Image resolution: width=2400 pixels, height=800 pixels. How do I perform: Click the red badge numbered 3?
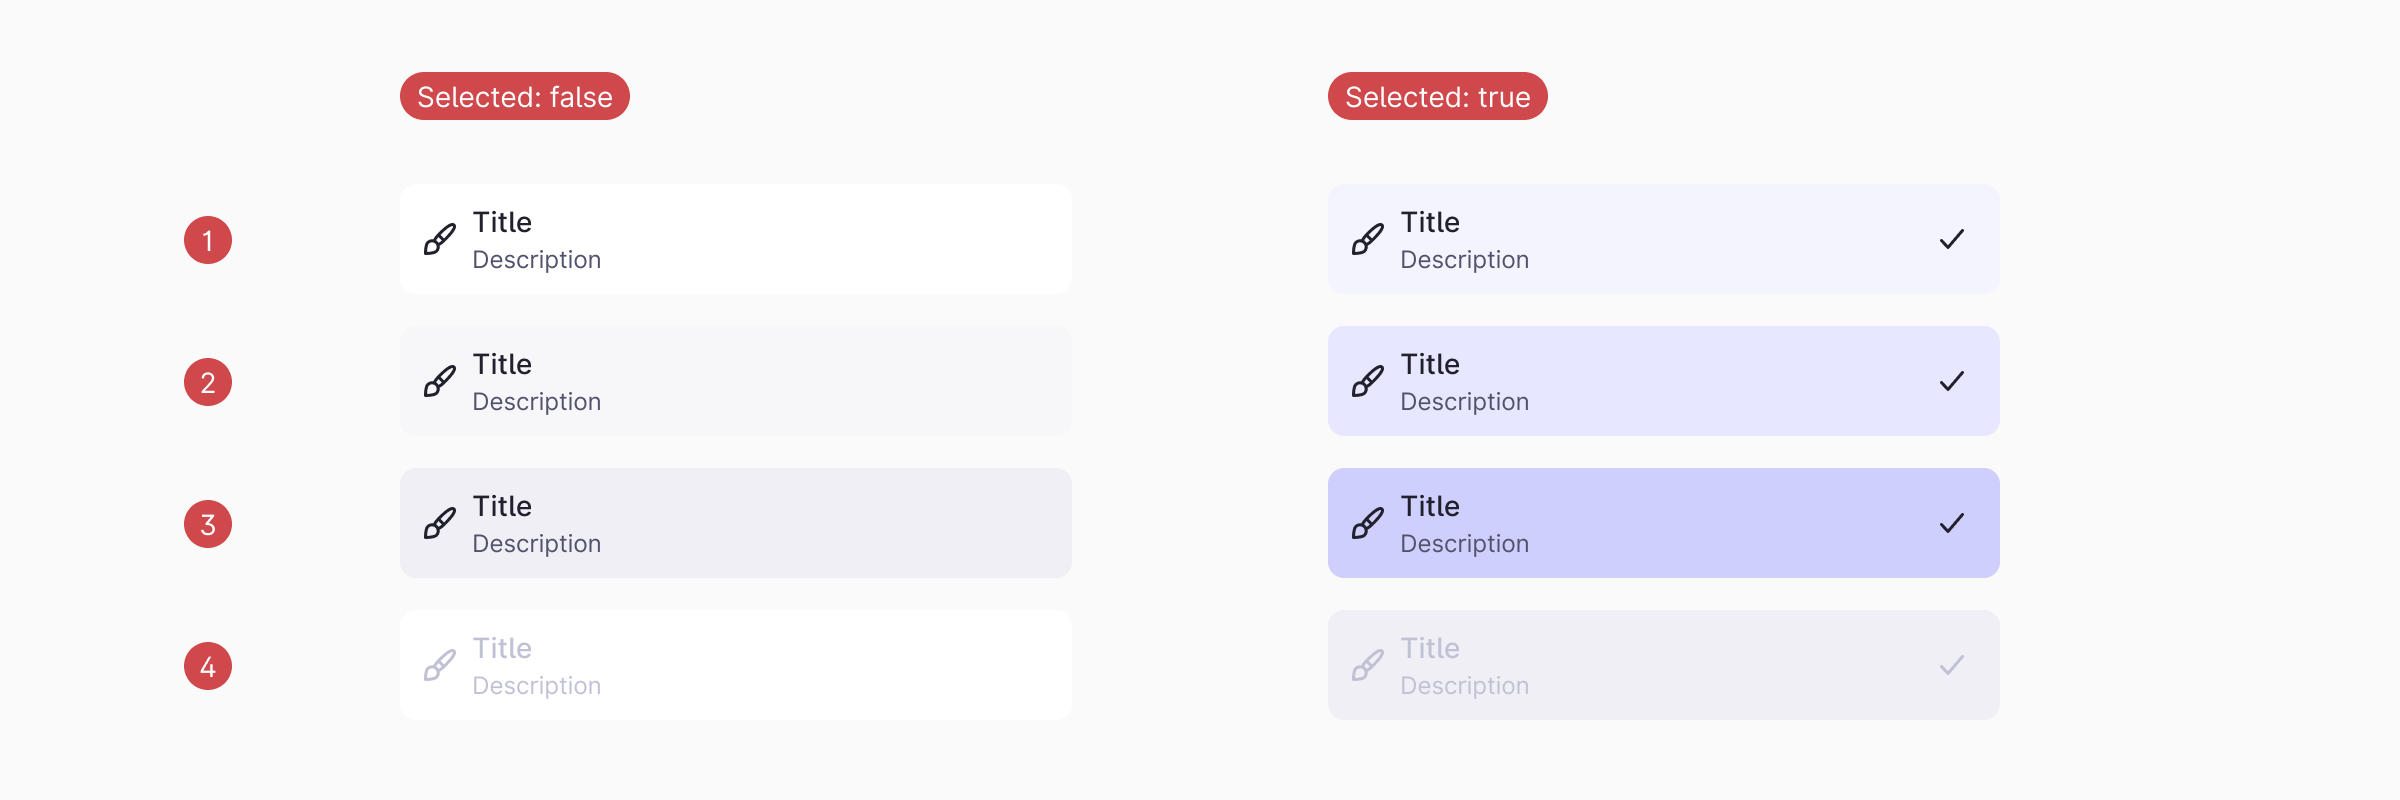208,523
